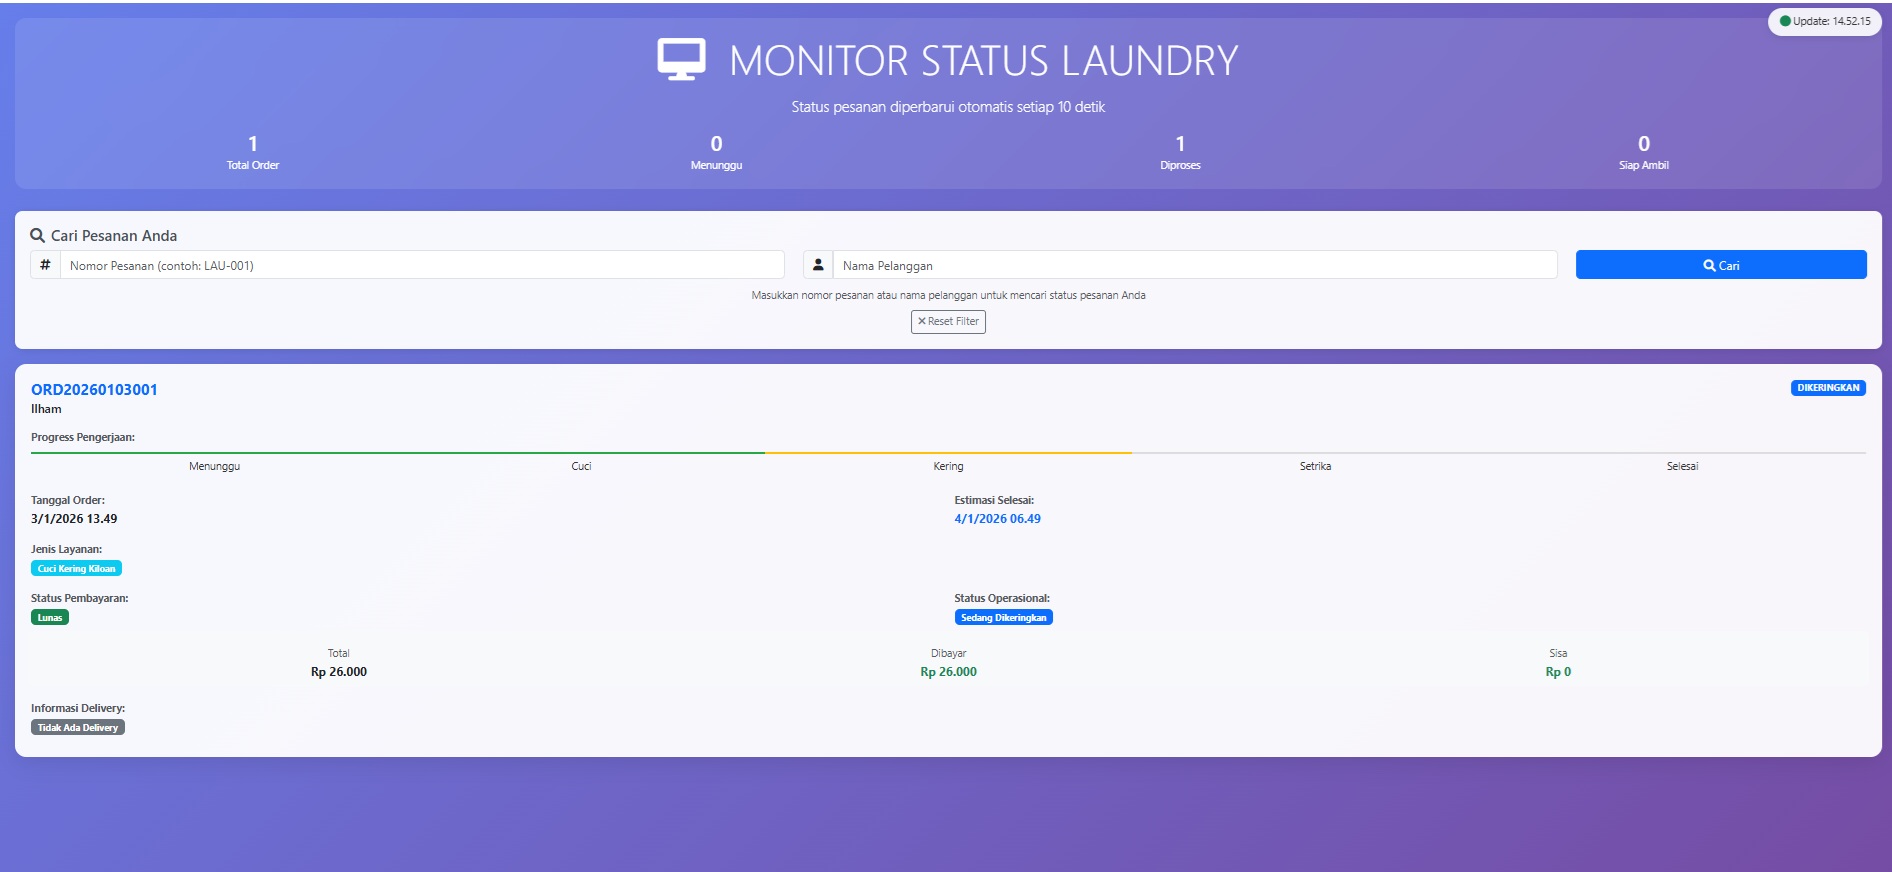Click the Tidak Ada Delivery badge

[78, 728]
